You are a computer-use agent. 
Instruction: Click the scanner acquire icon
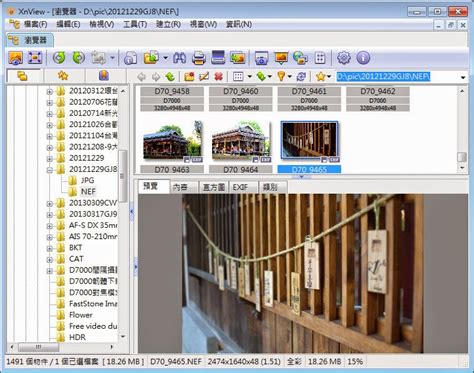point(218,58)
